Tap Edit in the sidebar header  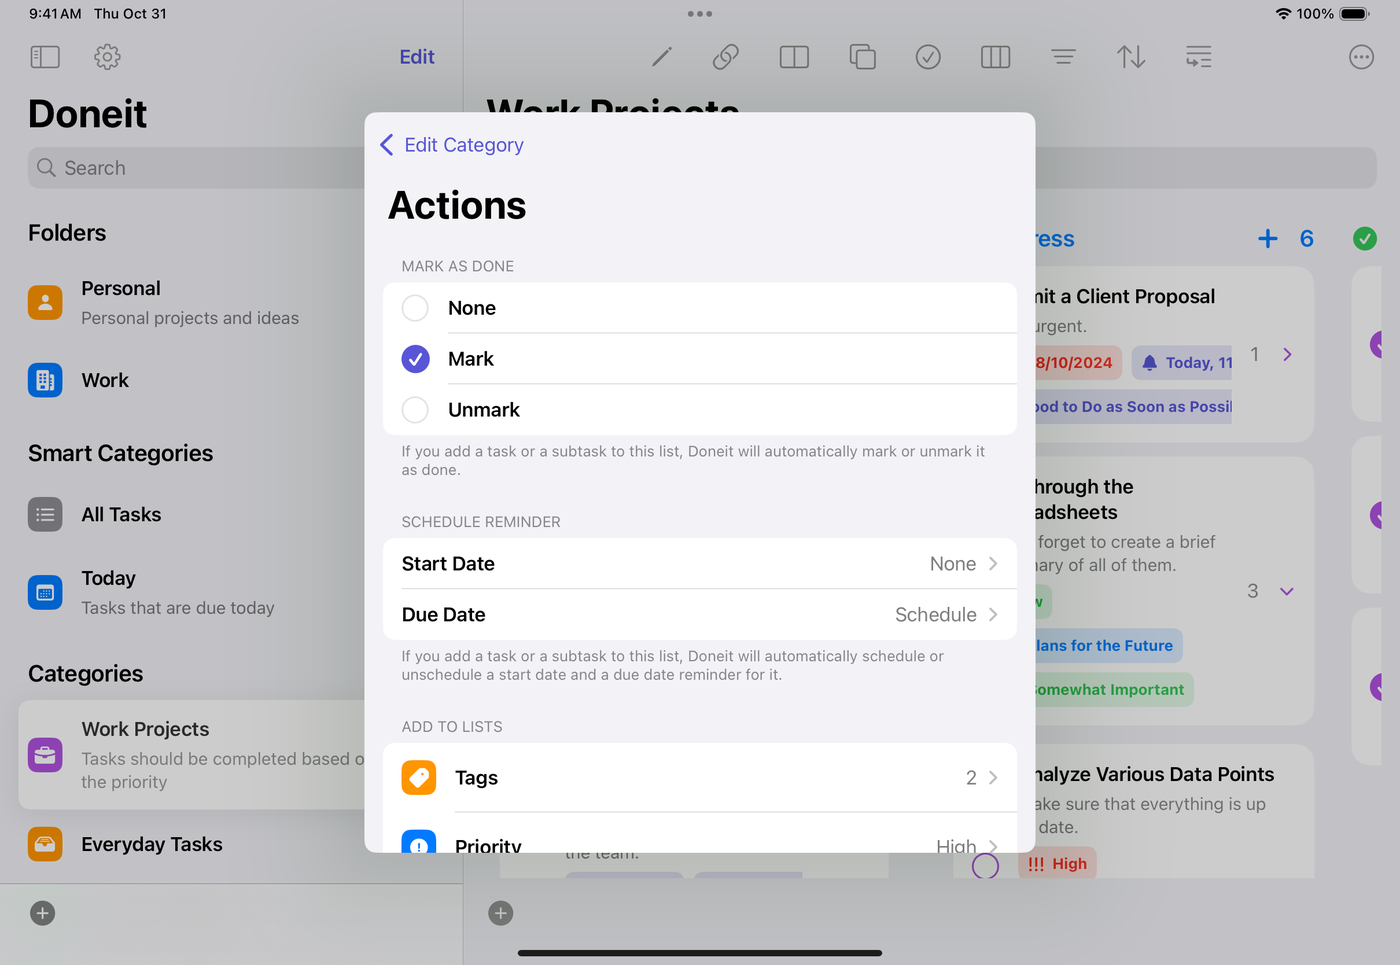(417, 57)
